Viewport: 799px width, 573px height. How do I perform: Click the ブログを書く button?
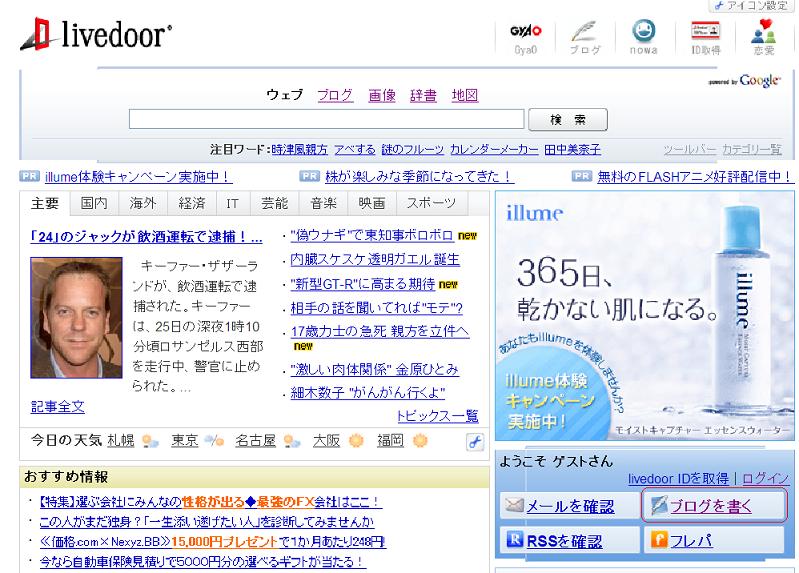[714, 506]
